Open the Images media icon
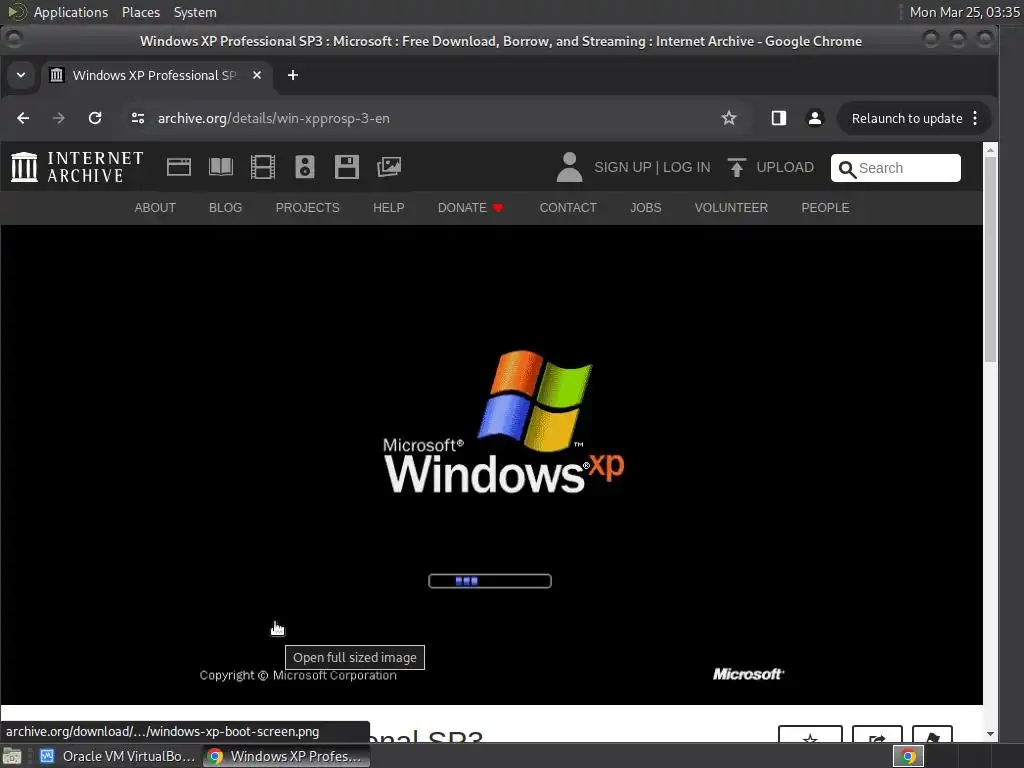This screenshot has width=1024, height=768. click(389, 167)
